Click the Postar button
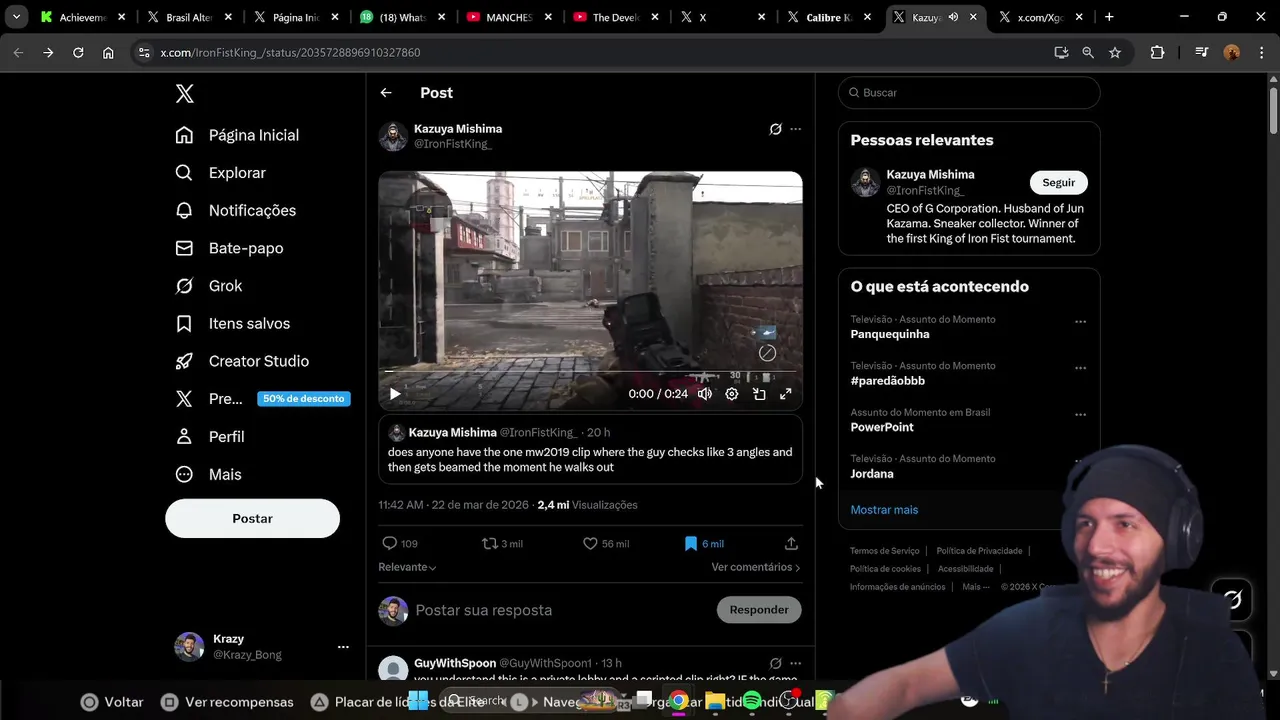1280x720 pixels. [x=252, y=518]
